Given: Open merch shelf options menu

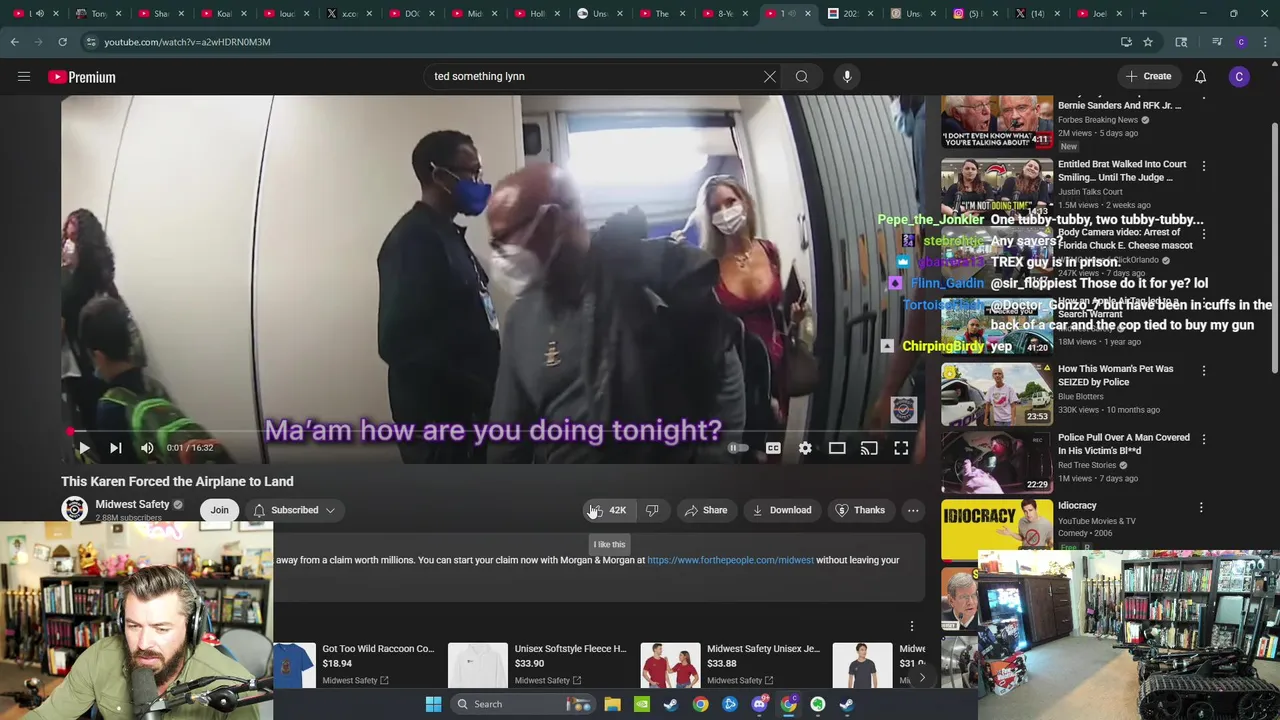Looking at the screenshot, I should pyautogui.click(x=912, y=626).
